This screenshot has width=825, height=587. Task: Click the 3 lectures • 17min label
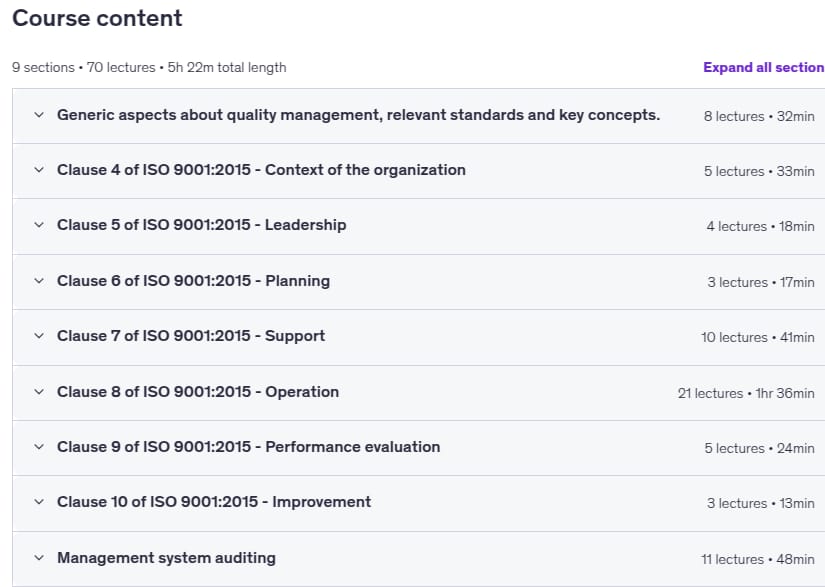pyautogui.click(x=761, y=282)
